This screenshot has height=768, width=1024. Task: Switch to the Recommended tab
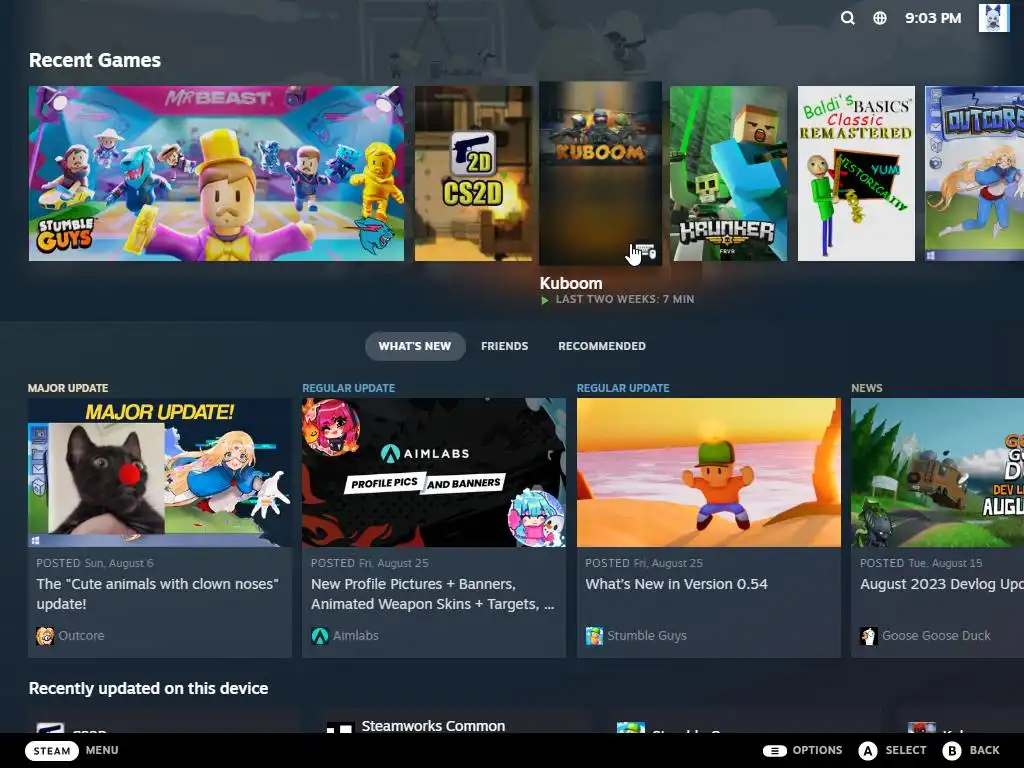point(601,346)
